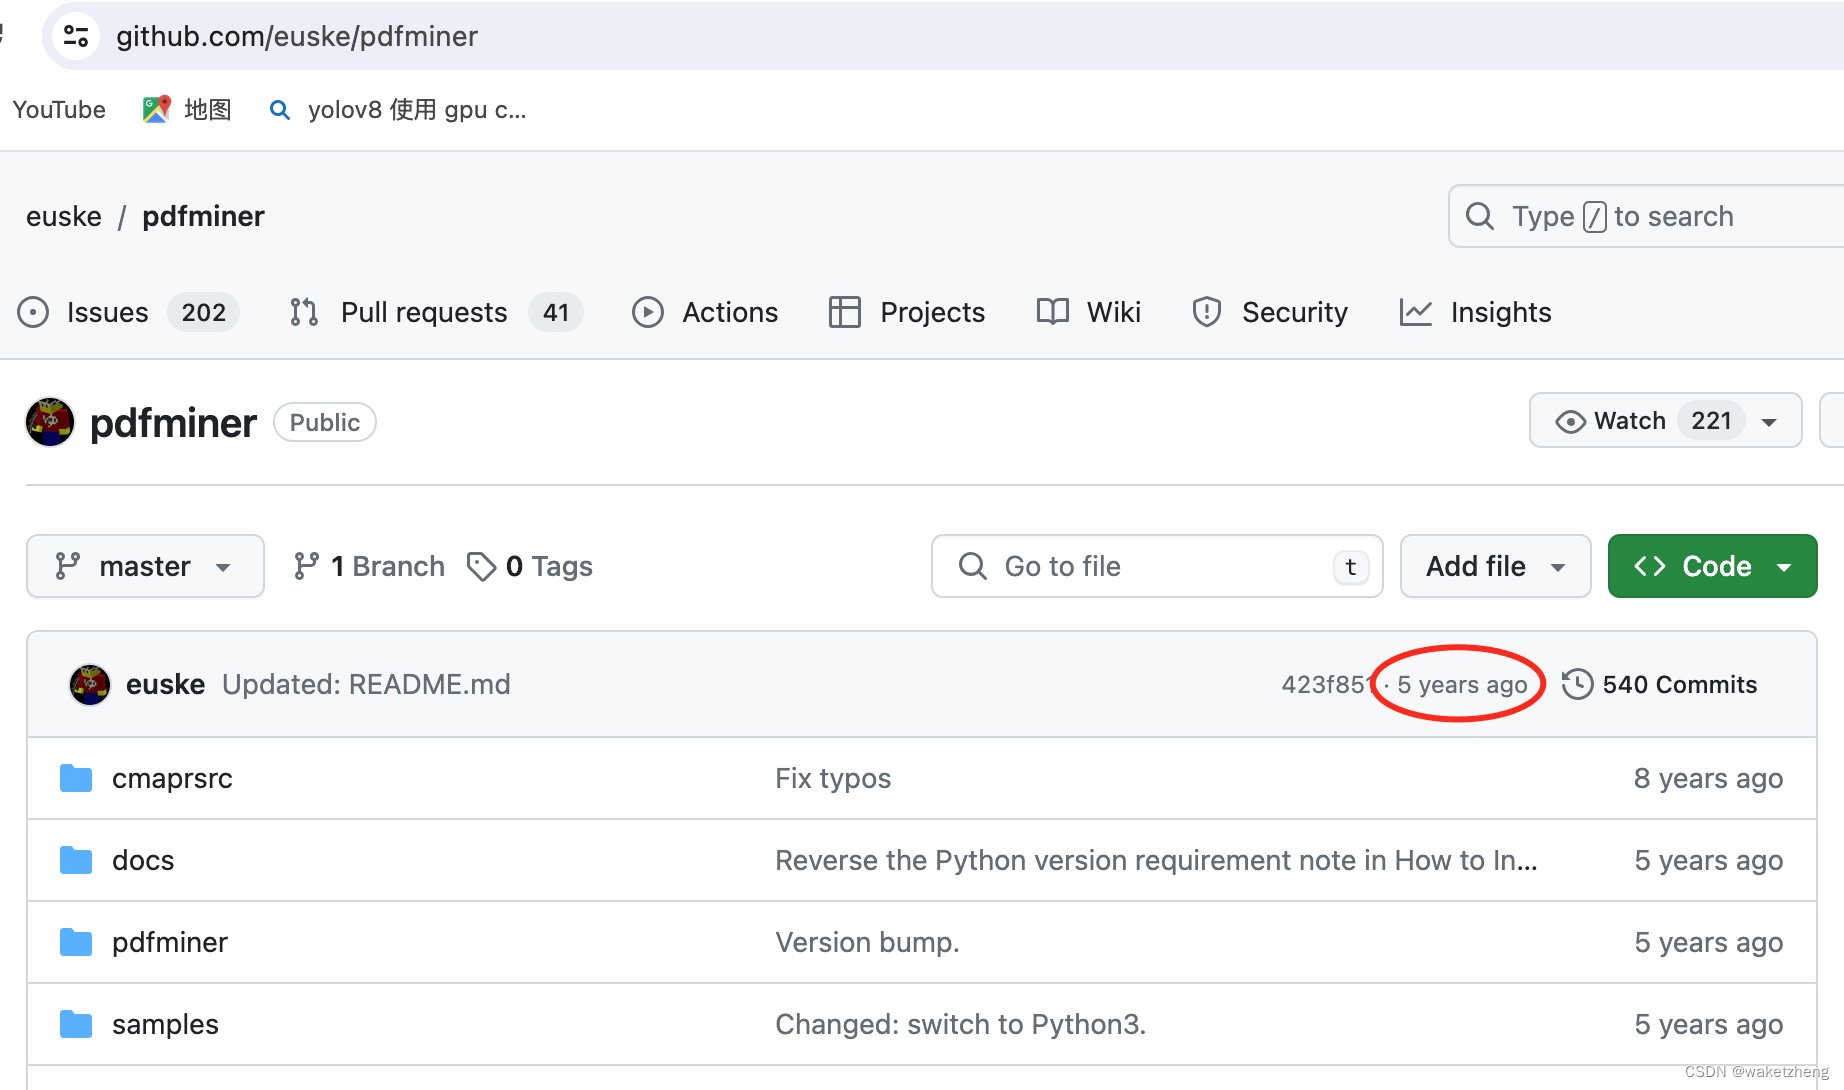Click the Watch eye icon
Image resolution: width=1844 pixels, height=1090 pixels.
[x=1571, y=421]
